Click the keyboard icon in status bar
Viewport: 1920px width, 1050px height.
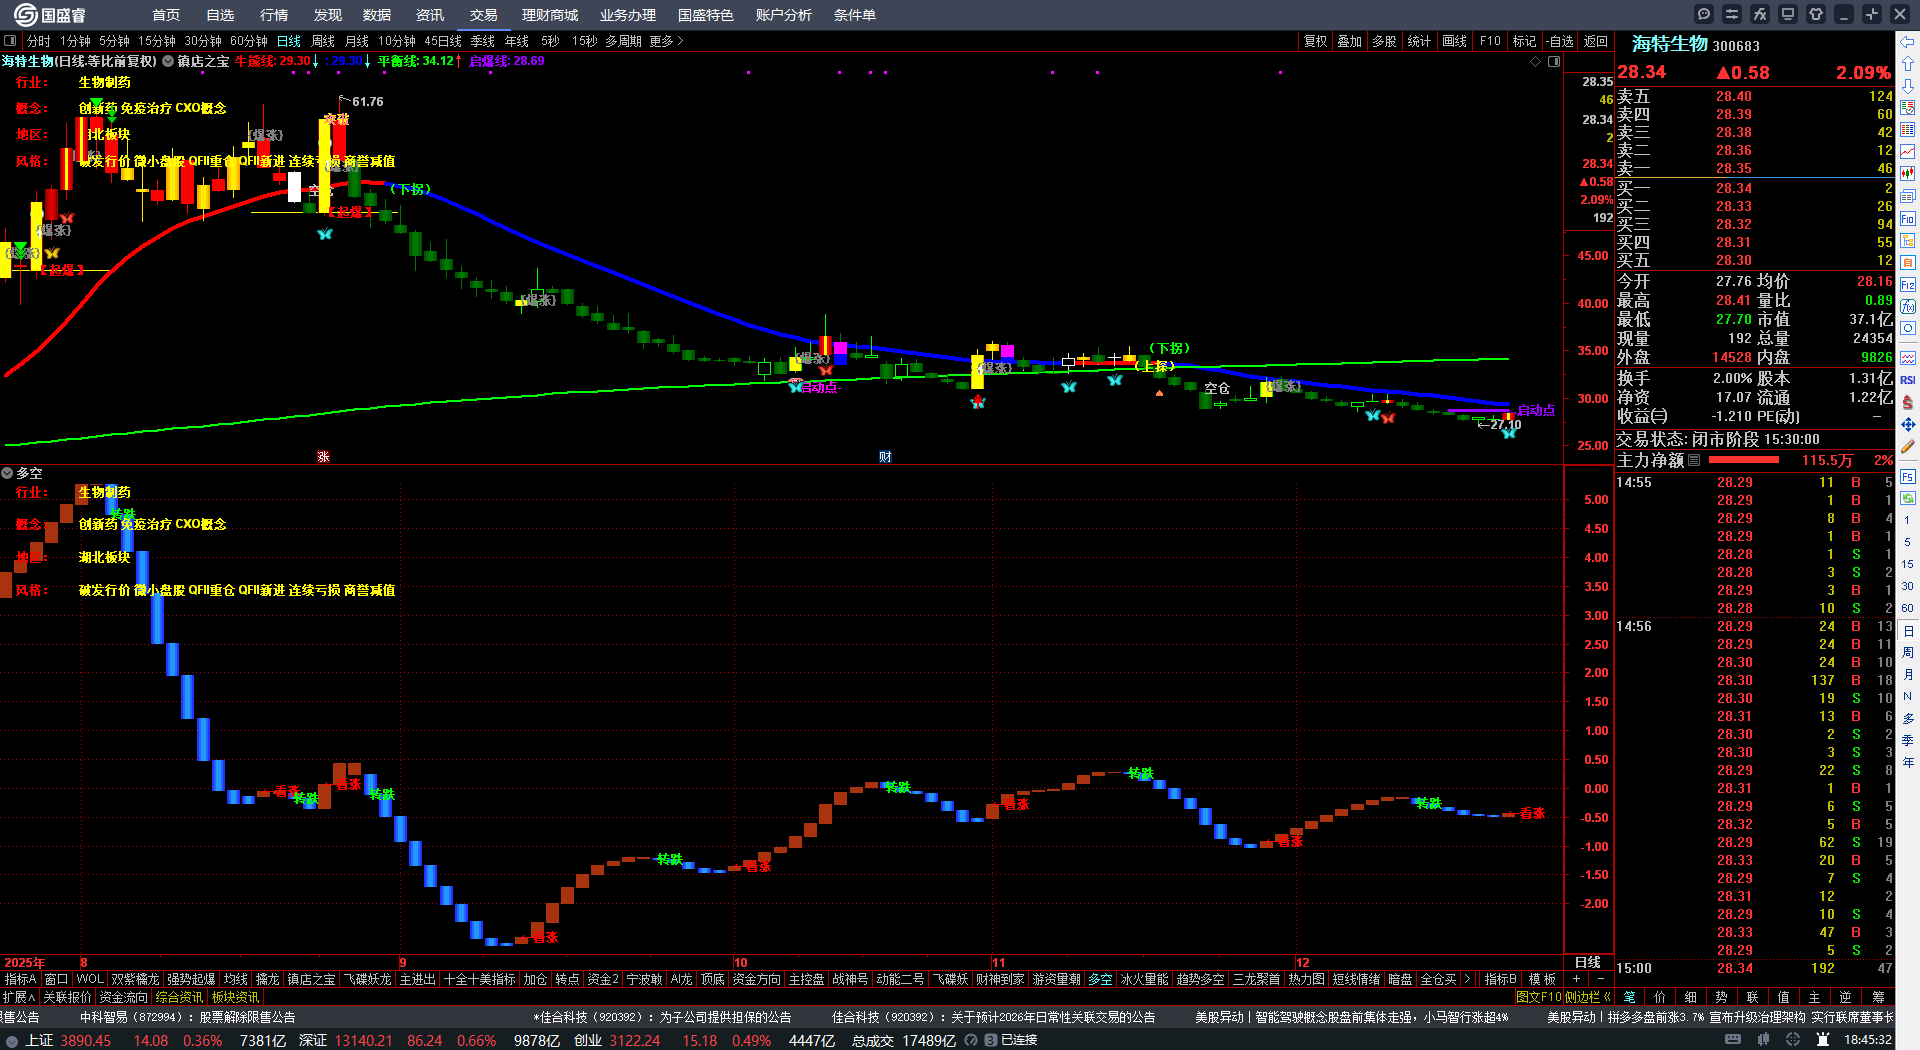point(1733,1040)
